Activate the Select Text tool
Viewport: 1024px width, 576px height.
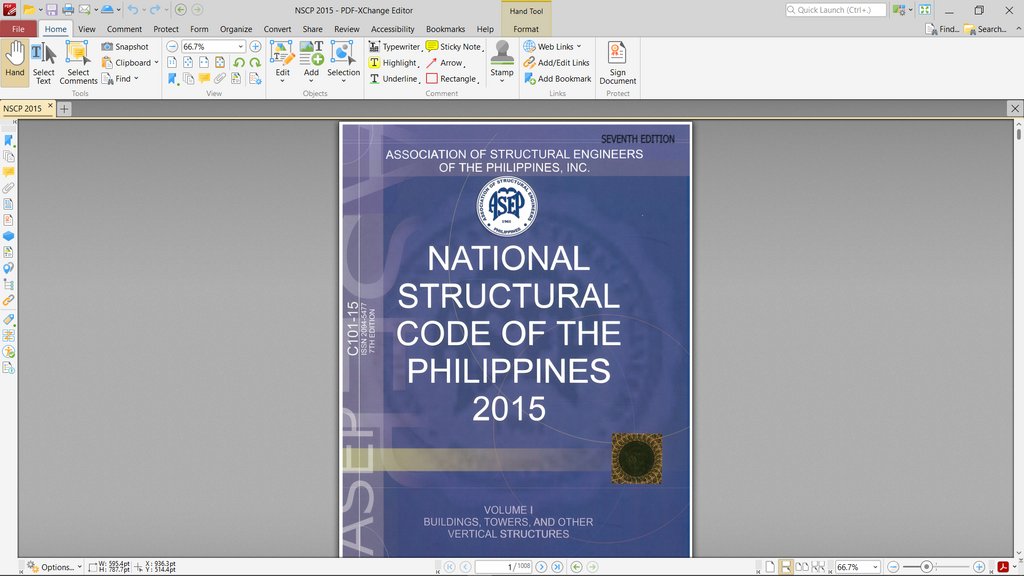pos(43,62)
